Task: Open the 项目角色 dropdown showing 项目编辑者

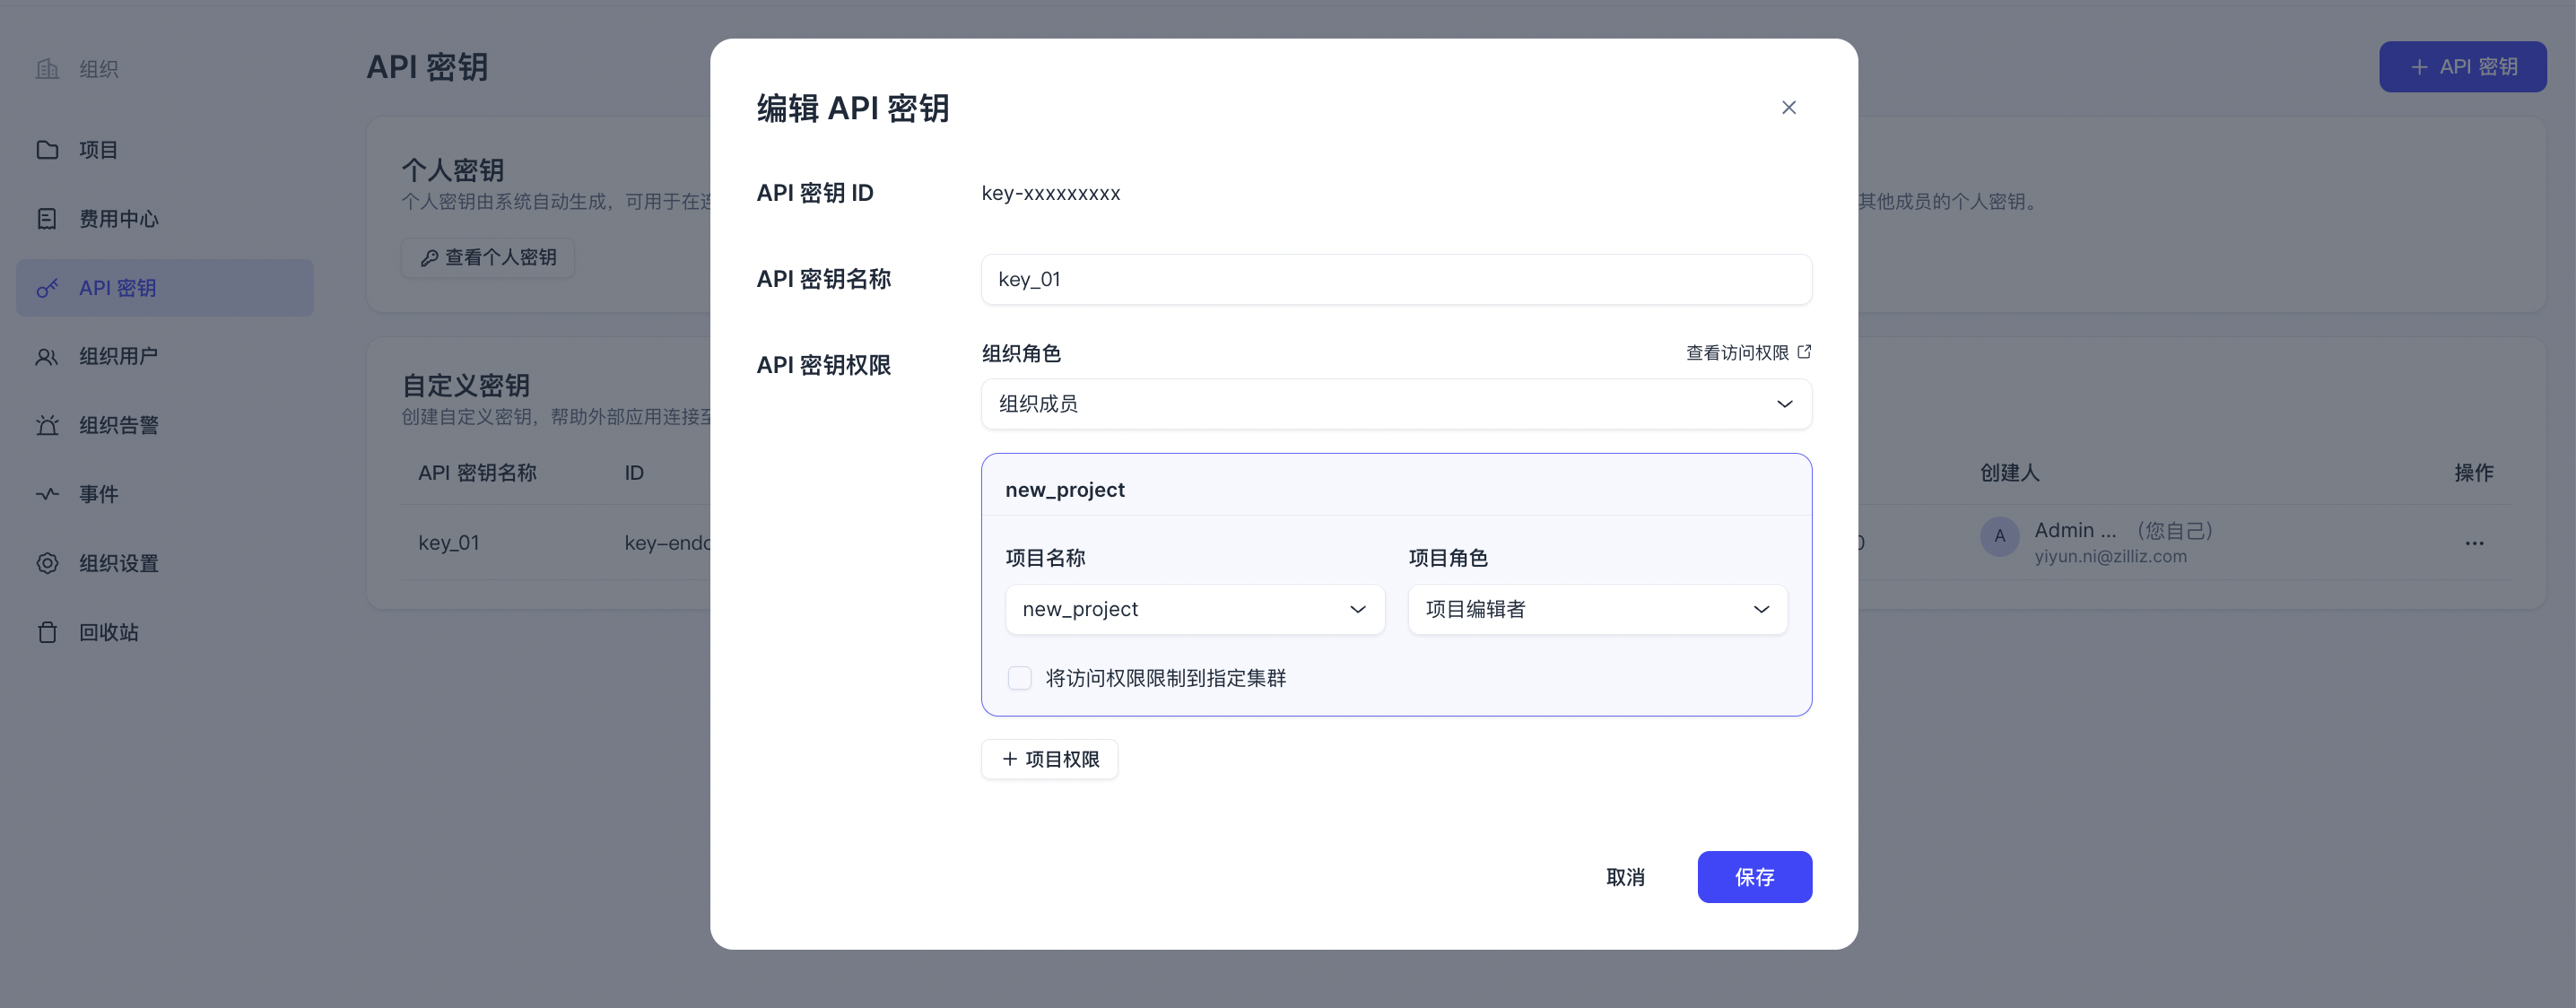Action: tap(1597, 609)
